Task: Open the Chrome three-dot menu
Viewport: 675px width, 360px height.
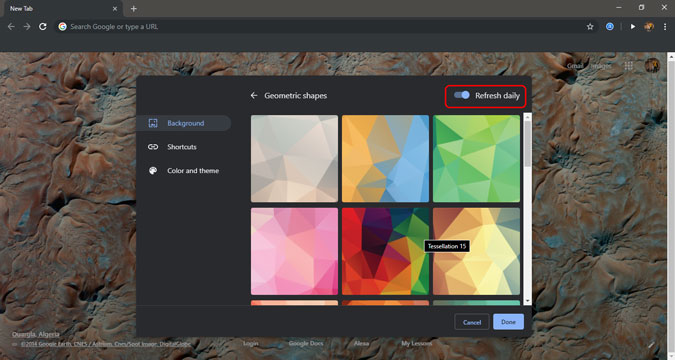Action: [665, 27]
